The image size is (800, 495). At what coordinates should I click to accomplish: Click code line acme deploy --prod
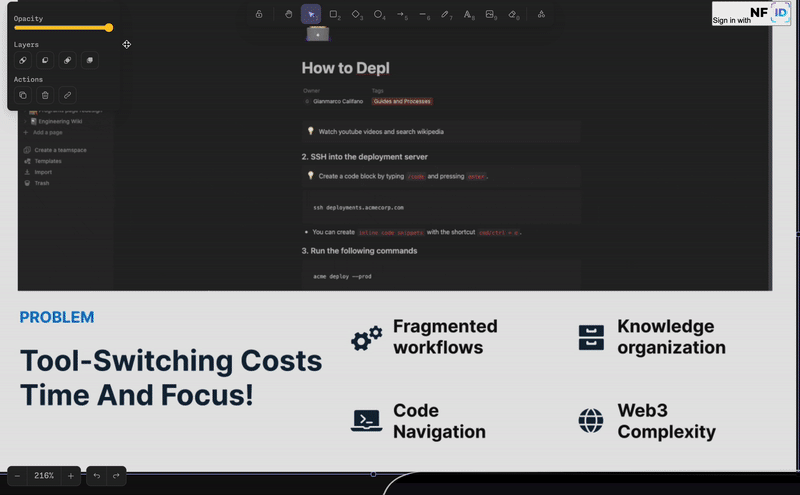tap(342, 277)
